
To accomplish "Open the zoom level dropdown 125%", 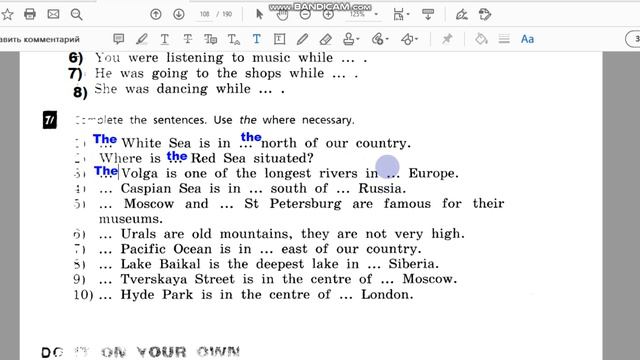I will 363,14.
